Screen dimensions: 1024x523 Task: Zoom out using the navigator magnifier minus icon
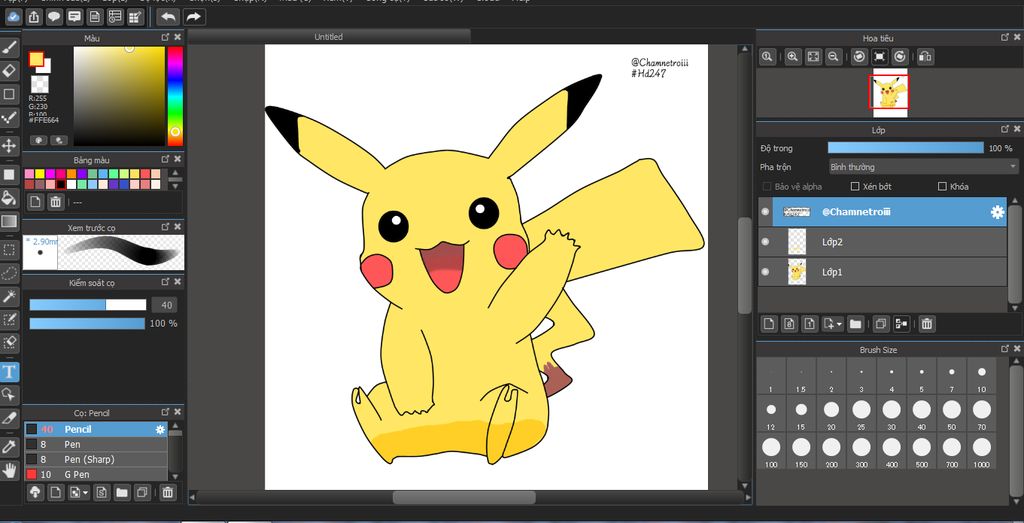(833, 57)
